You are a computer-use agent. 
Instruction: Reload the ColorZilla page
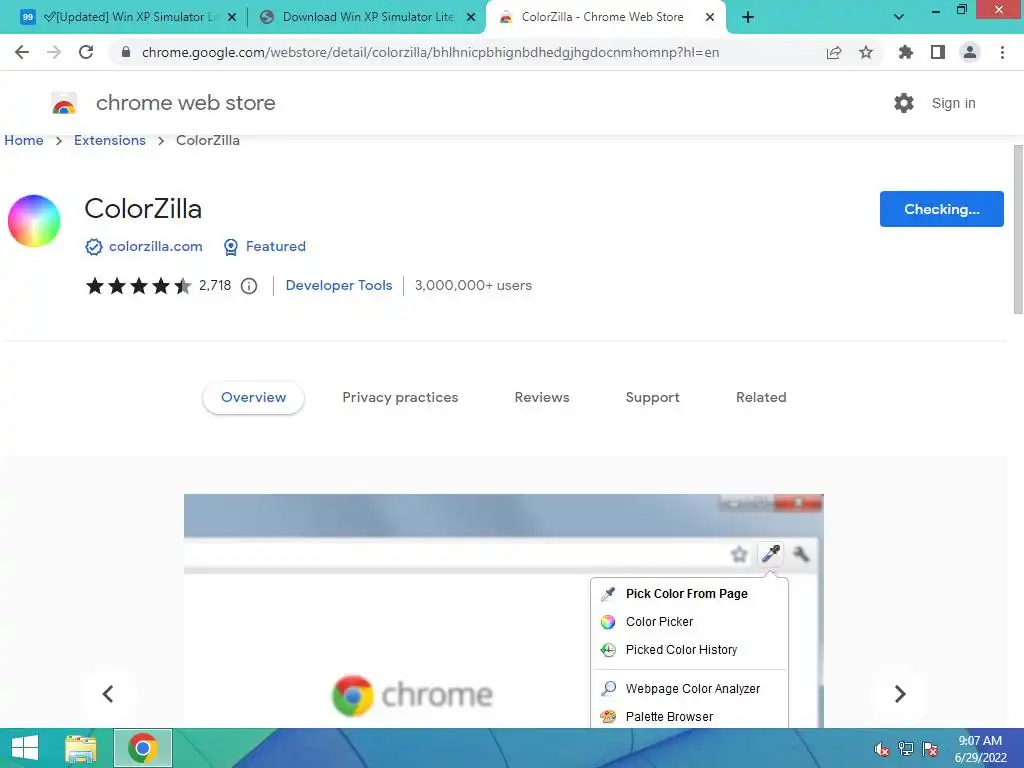tap(86, 52)
